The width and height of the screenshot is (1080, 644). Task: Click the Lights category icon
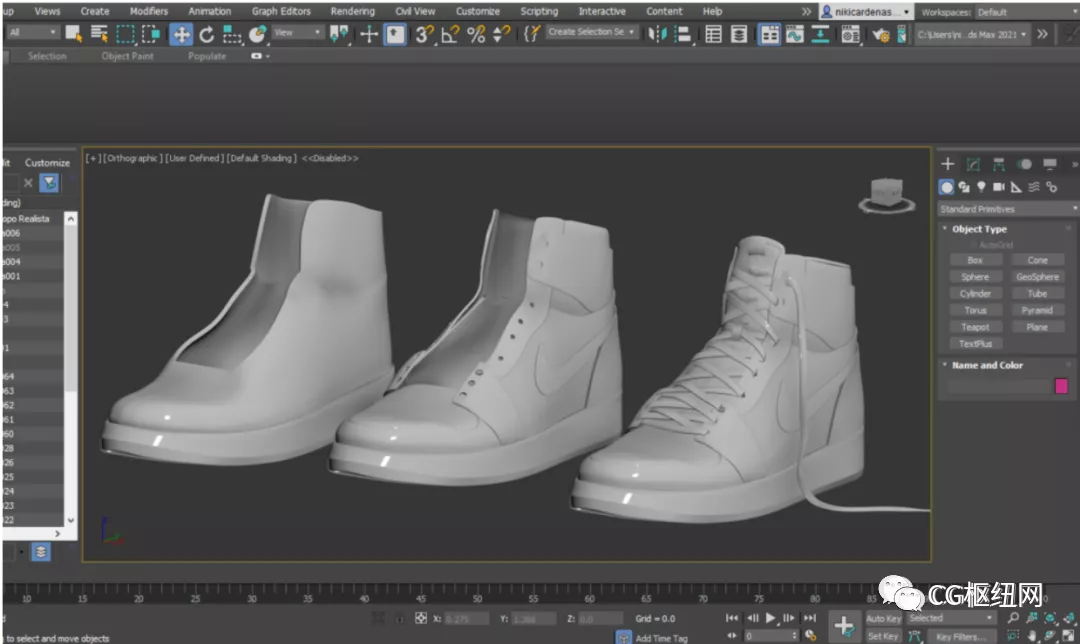point(981,187)
